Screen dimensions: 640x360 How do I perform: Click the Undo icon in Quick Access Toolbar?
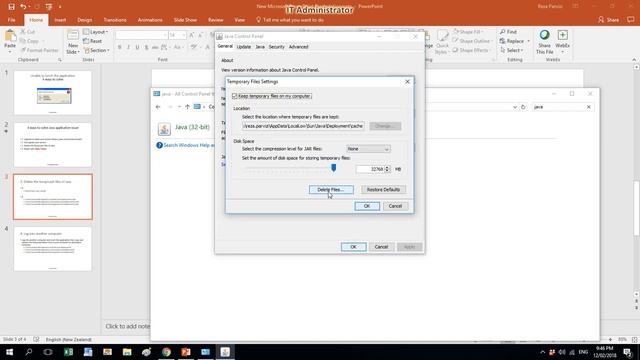click(23, 7)
